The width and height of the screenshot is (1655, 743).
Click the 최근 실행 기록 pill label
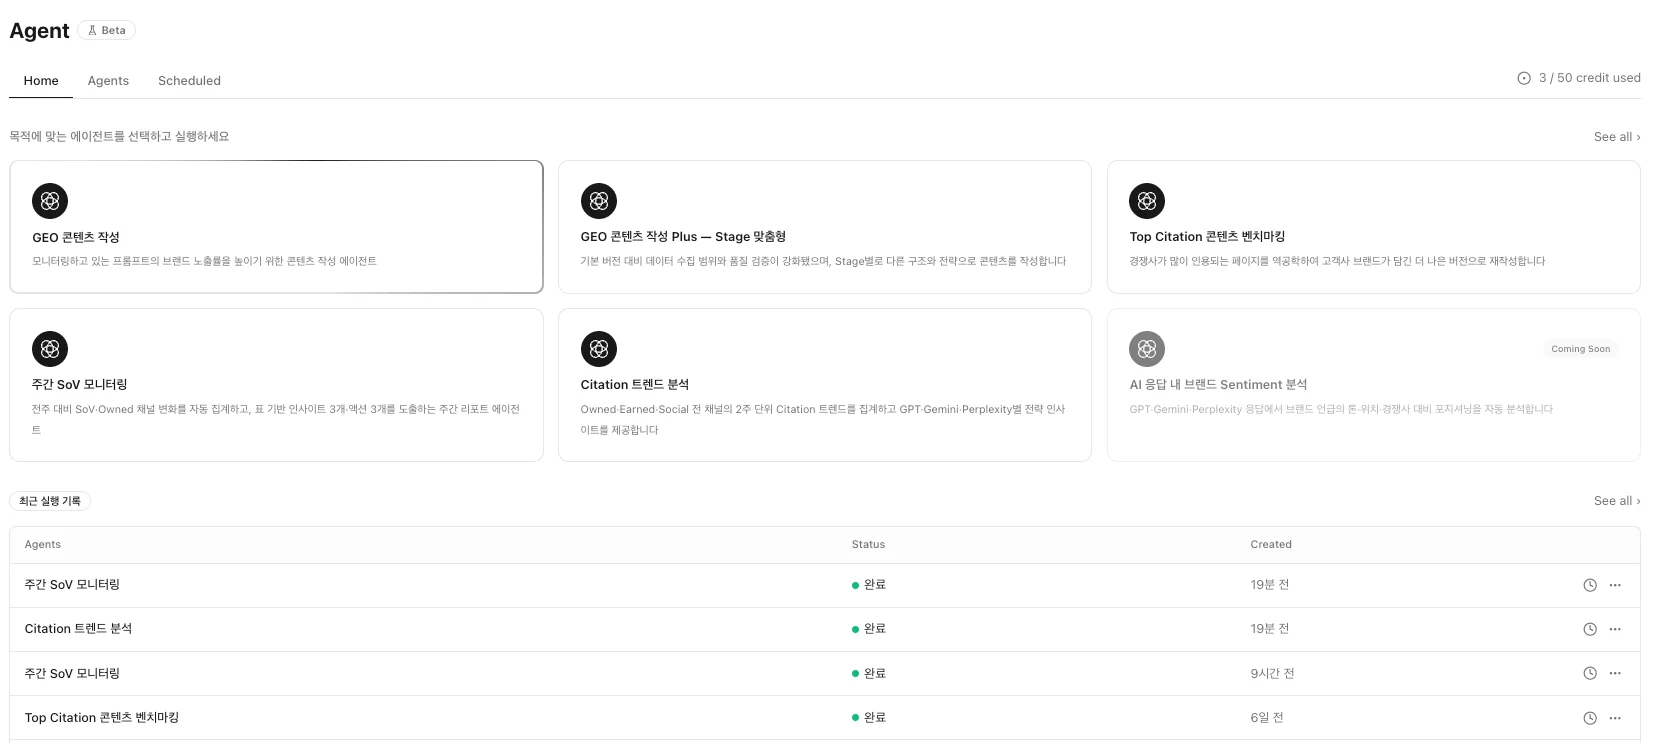click(x=50, y=501)
